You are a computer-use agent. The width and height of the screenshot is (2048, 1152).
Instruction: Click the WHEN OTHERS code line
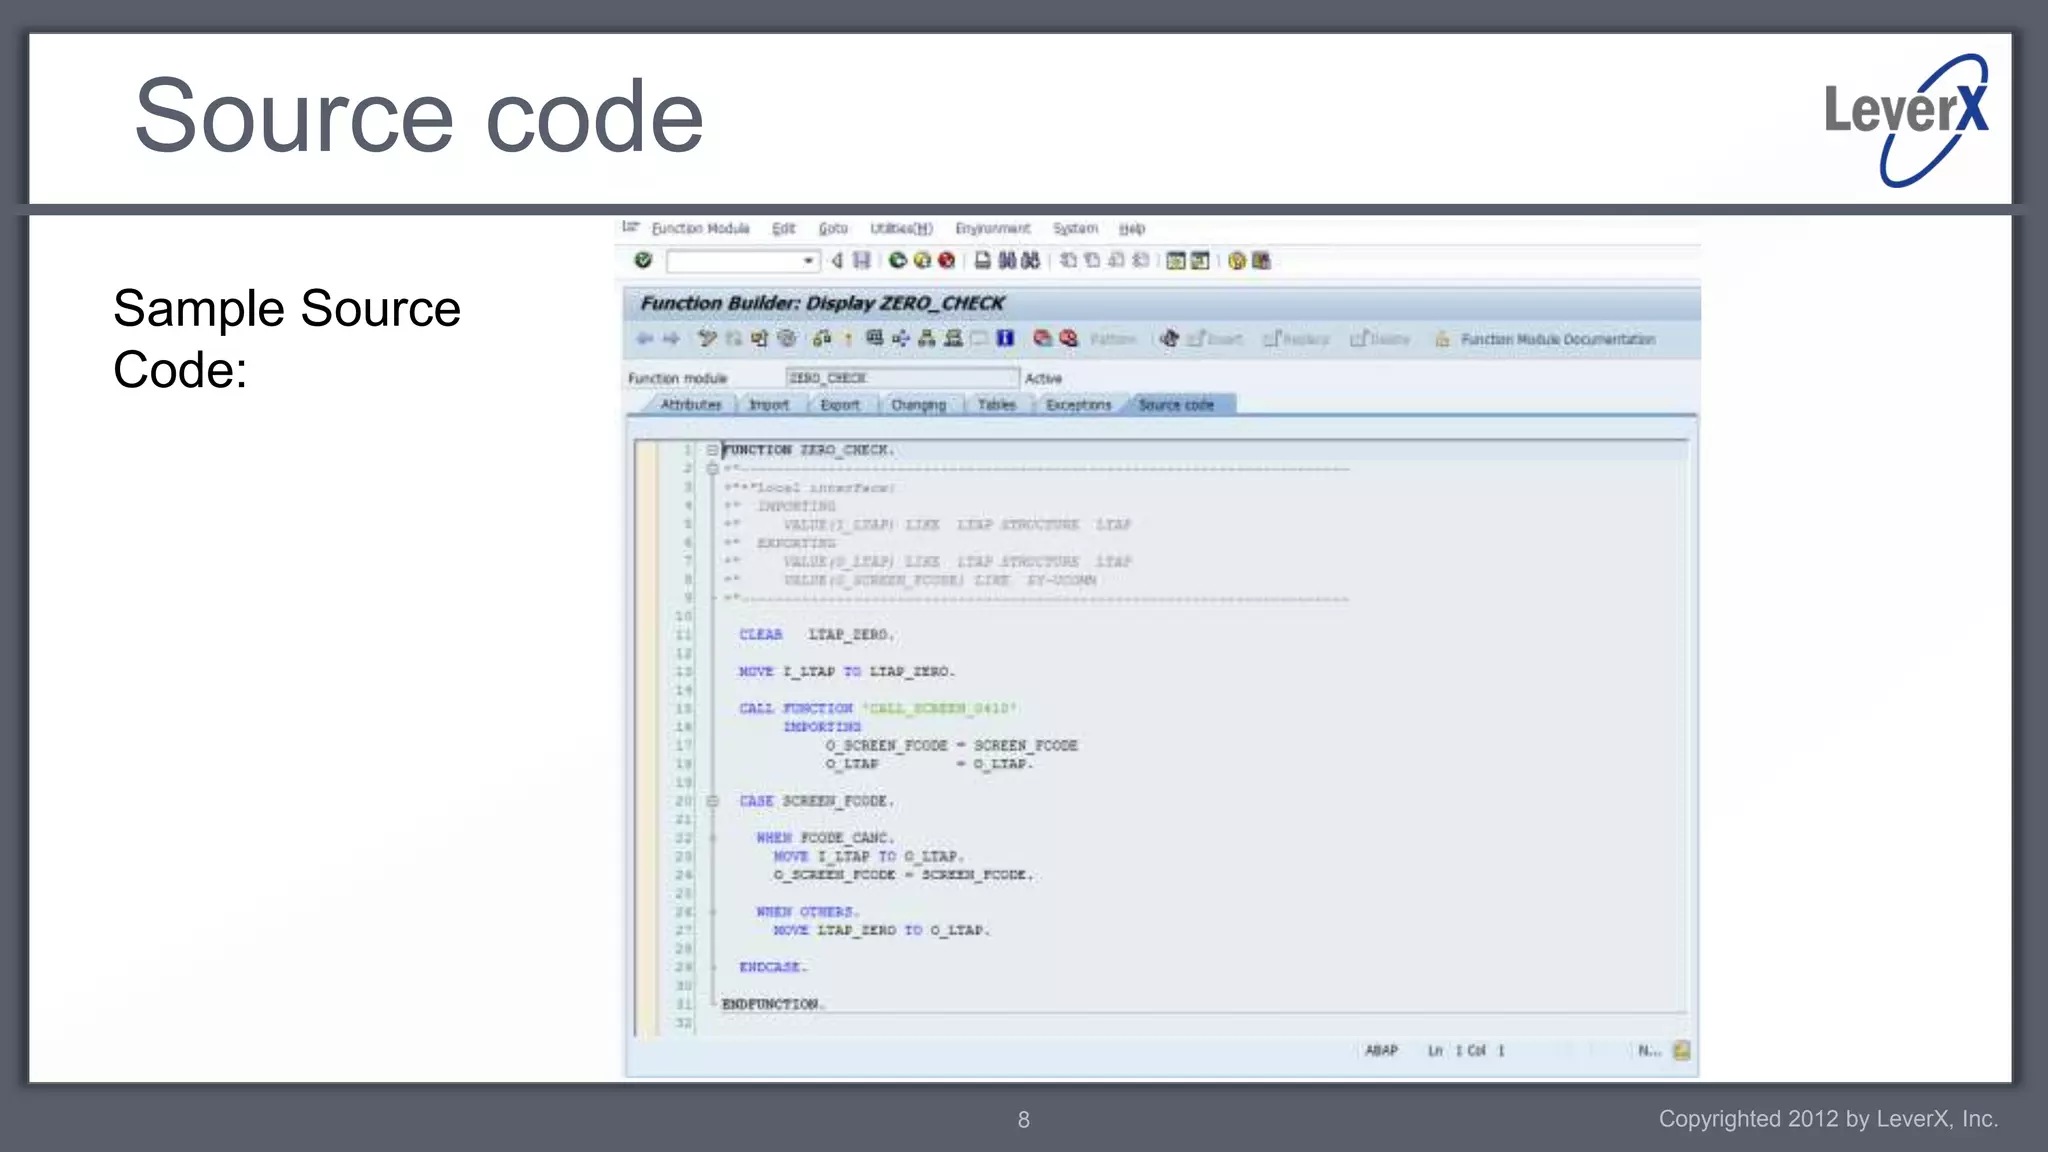click(807, 911)
